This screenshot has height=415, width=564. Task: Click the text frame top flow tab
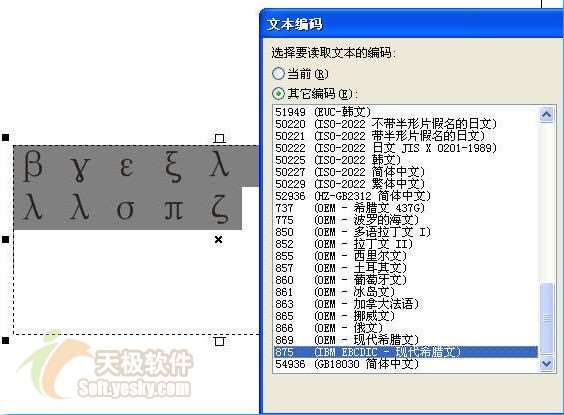pos(219,138)
